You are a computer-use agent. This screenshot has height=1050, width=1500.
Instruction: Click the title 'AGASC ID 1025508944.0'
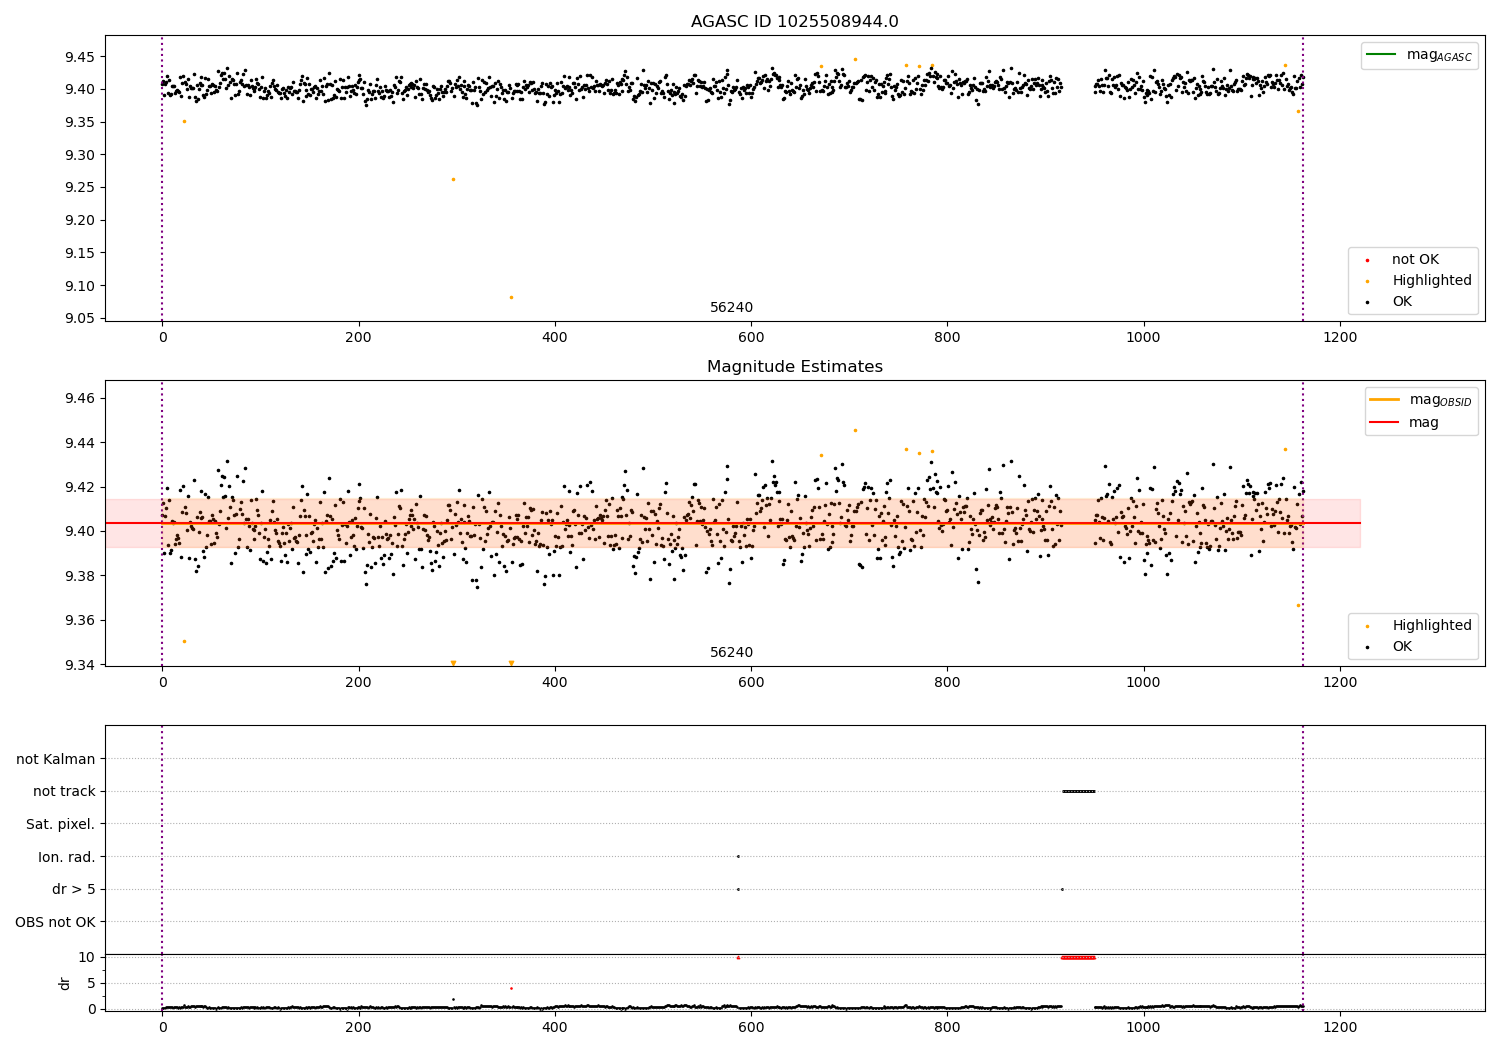794,22
